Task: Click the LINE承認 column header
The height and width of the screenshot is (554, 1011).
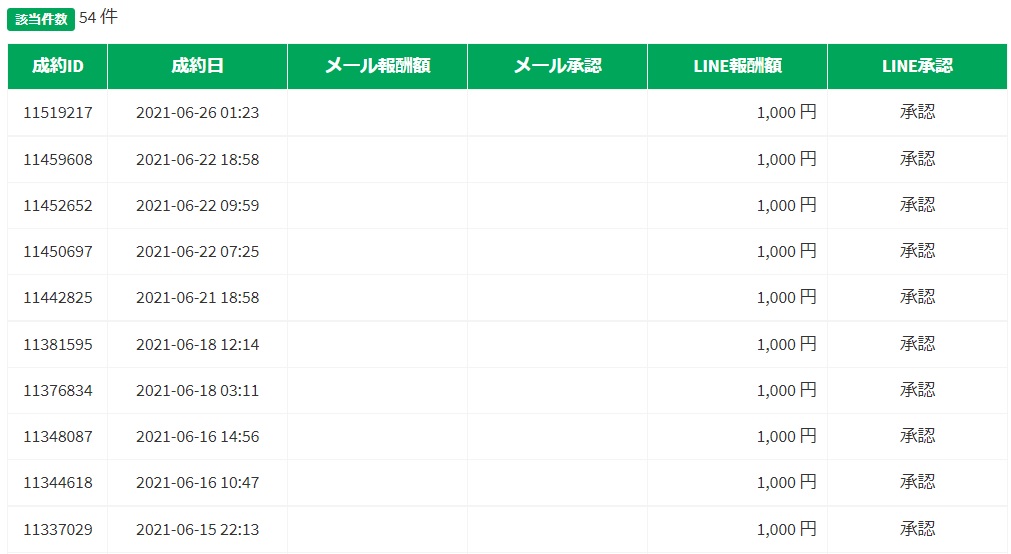Action: 917,66
